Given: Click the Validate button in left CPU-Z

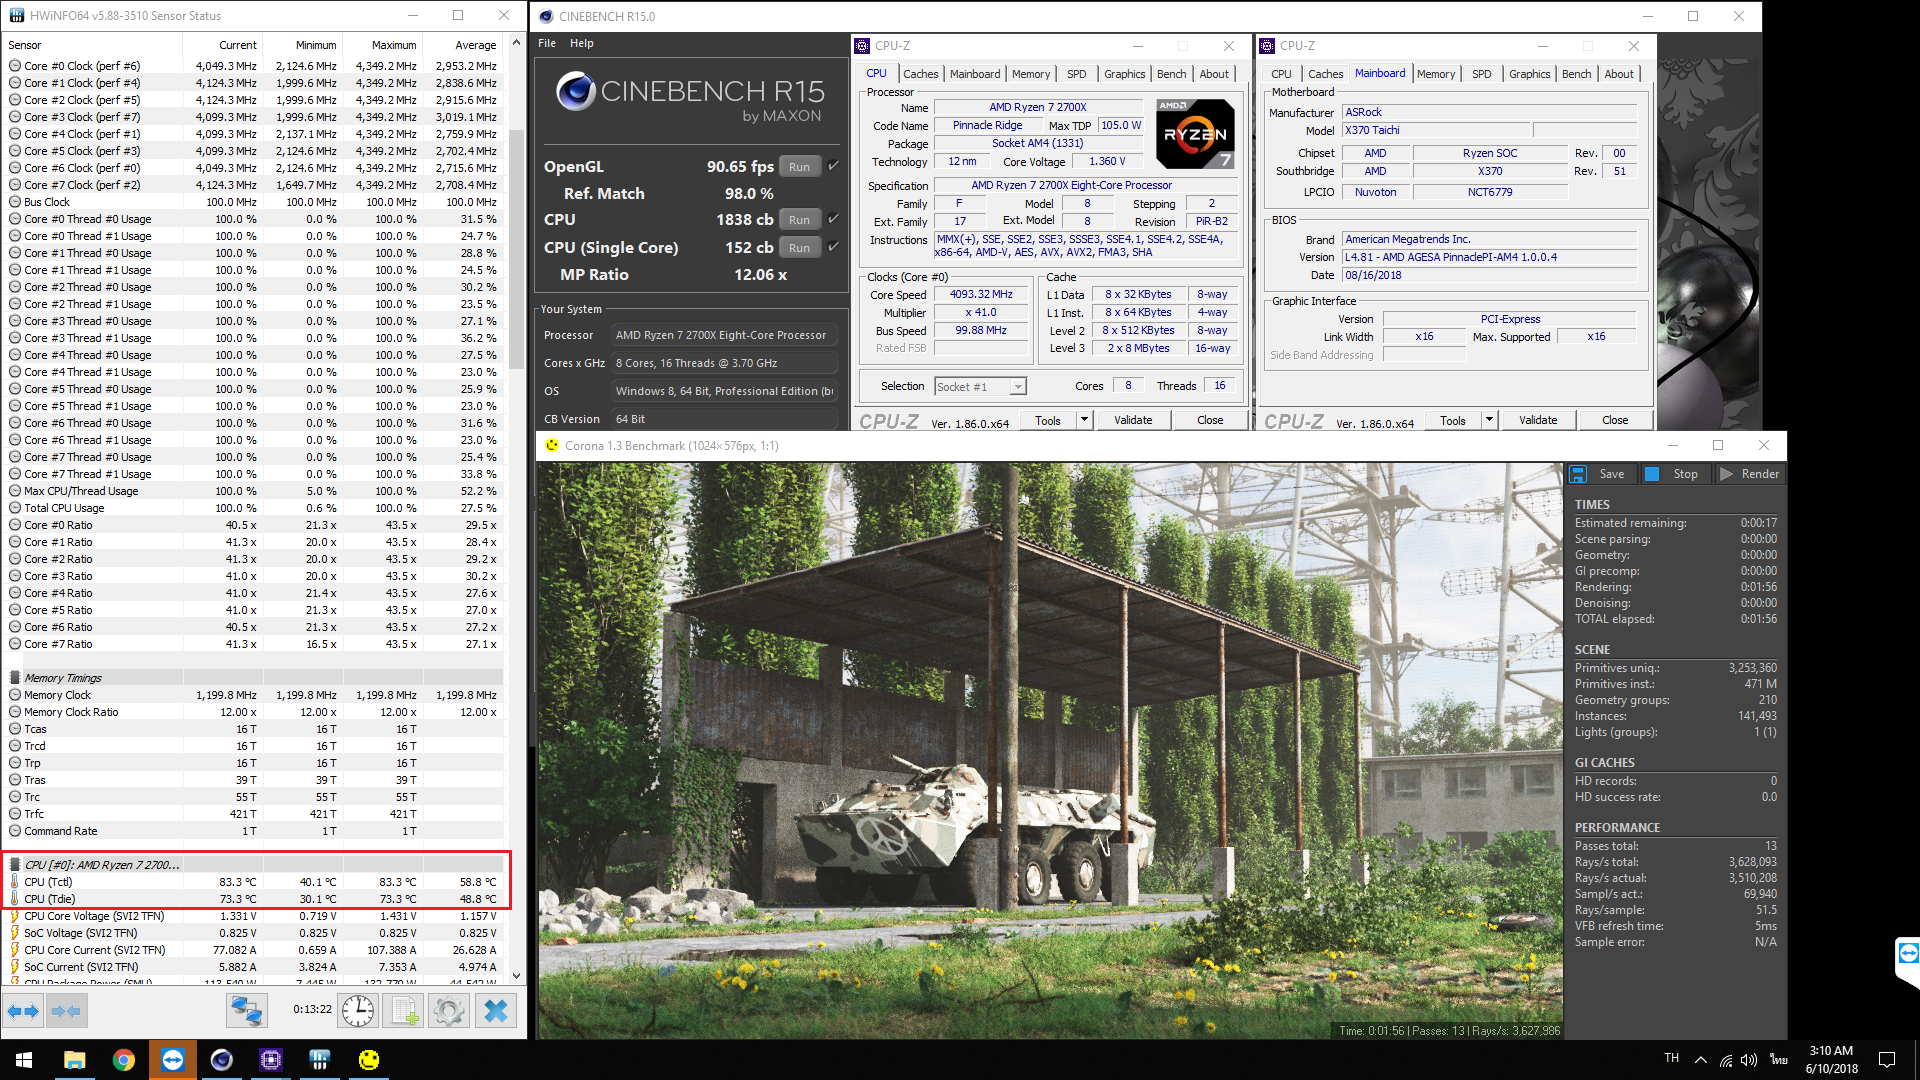Looking at the screenshot, I should (1133, 420).
